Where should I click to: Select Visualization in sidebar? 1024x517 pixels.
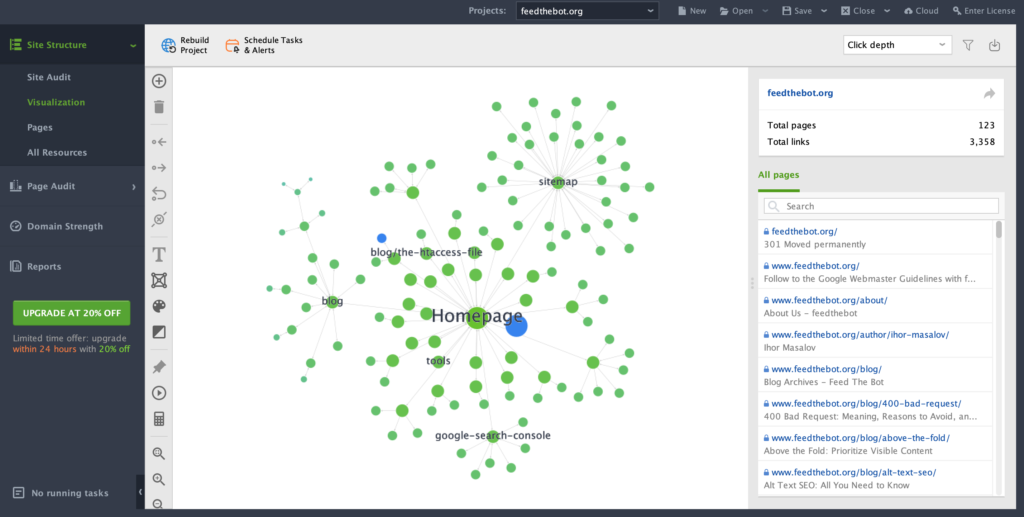(56, 102)
